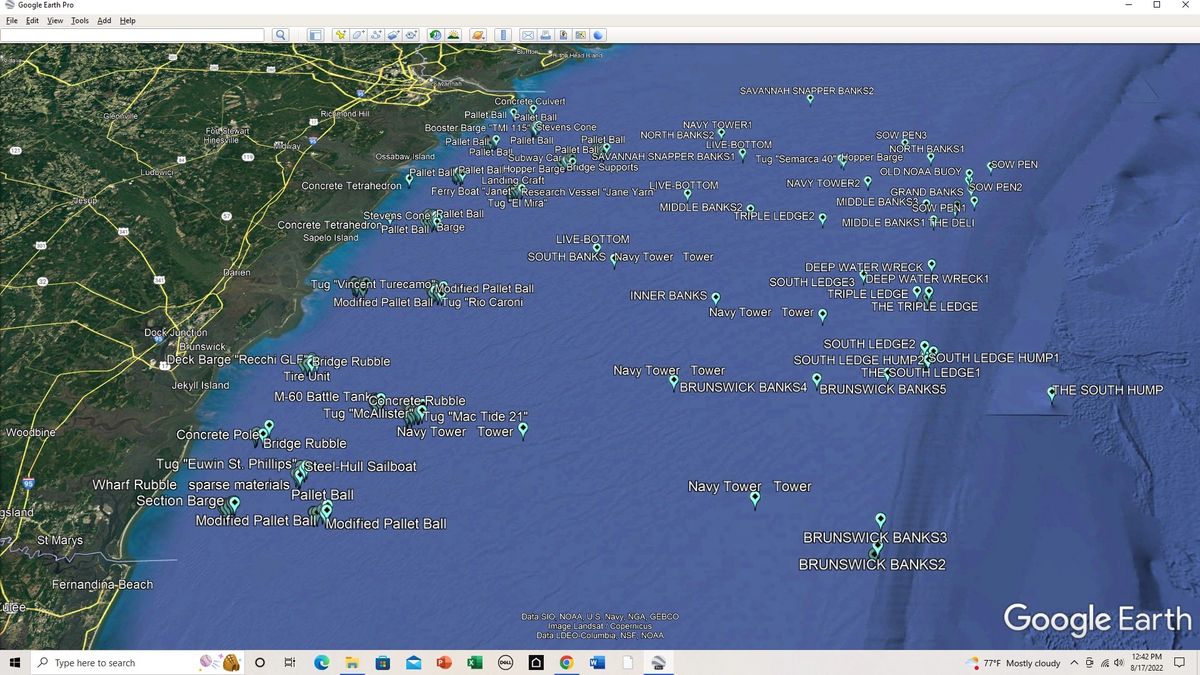Viewport: 1200px width, 675px height.
Task: Start recording a tour
Action: click(x=411, y=35)
